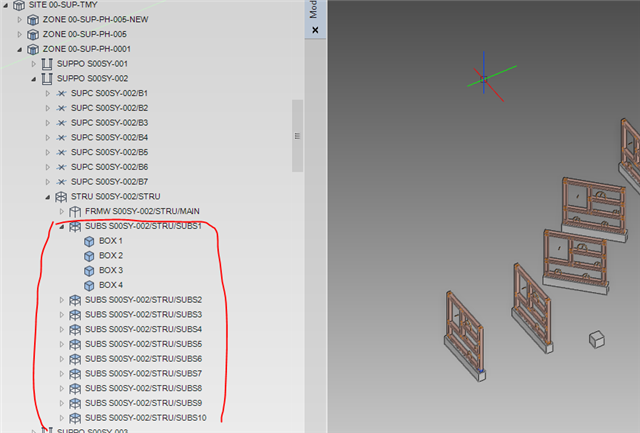
Task: Click the SUBS5 sub-structure icon
Action: [75, 344]
